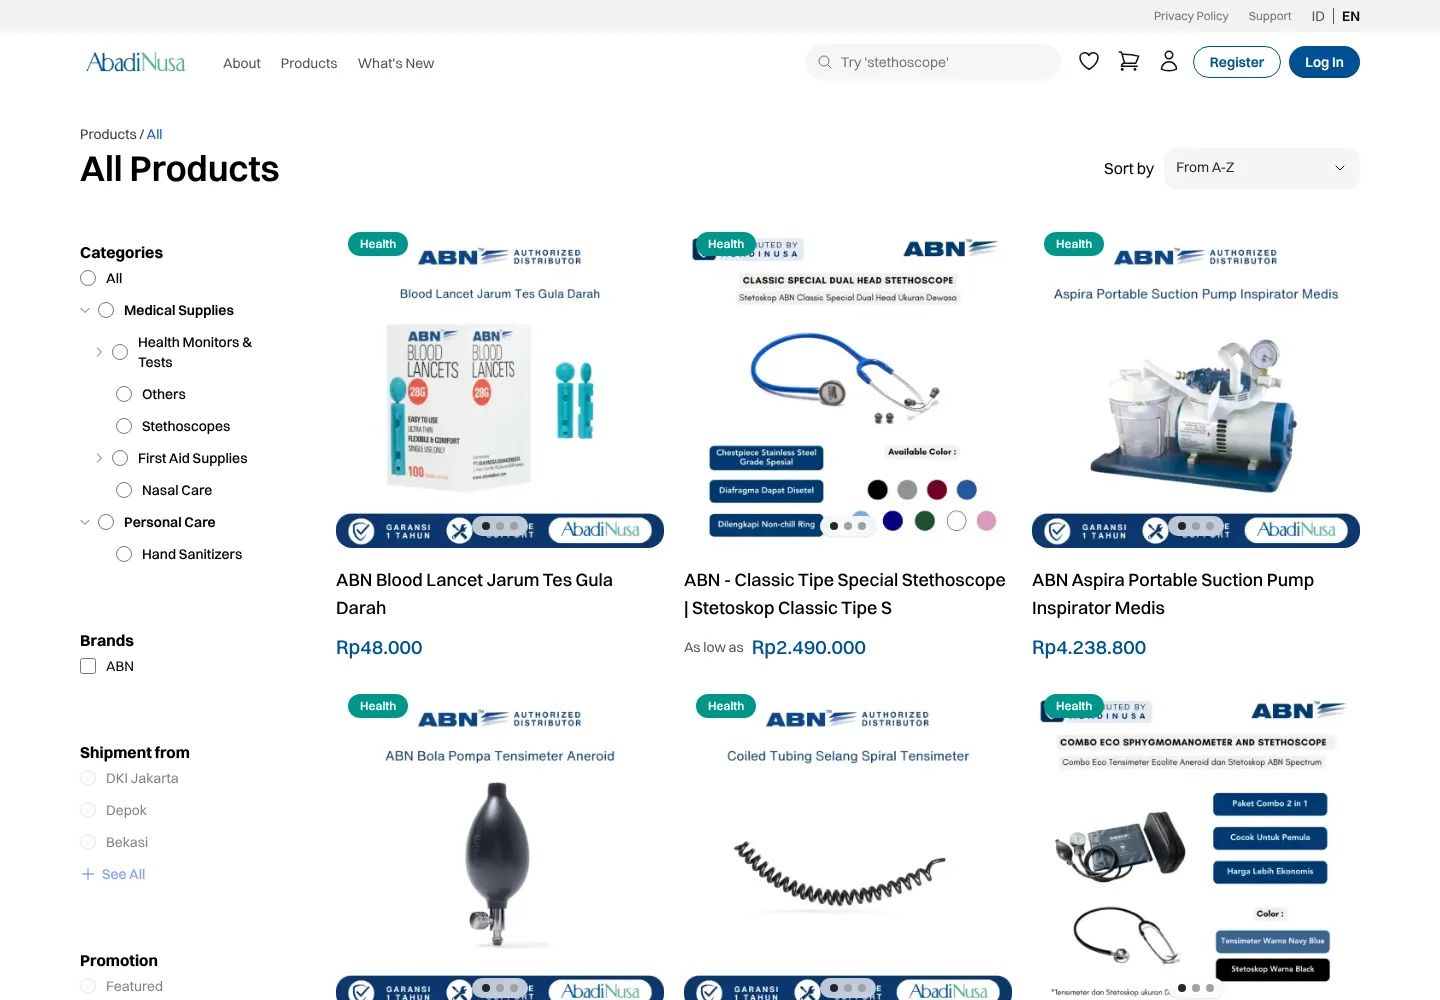Open the shopping cart icon
Viewport: 1440px width, 1000px height.
[1129, 61]
